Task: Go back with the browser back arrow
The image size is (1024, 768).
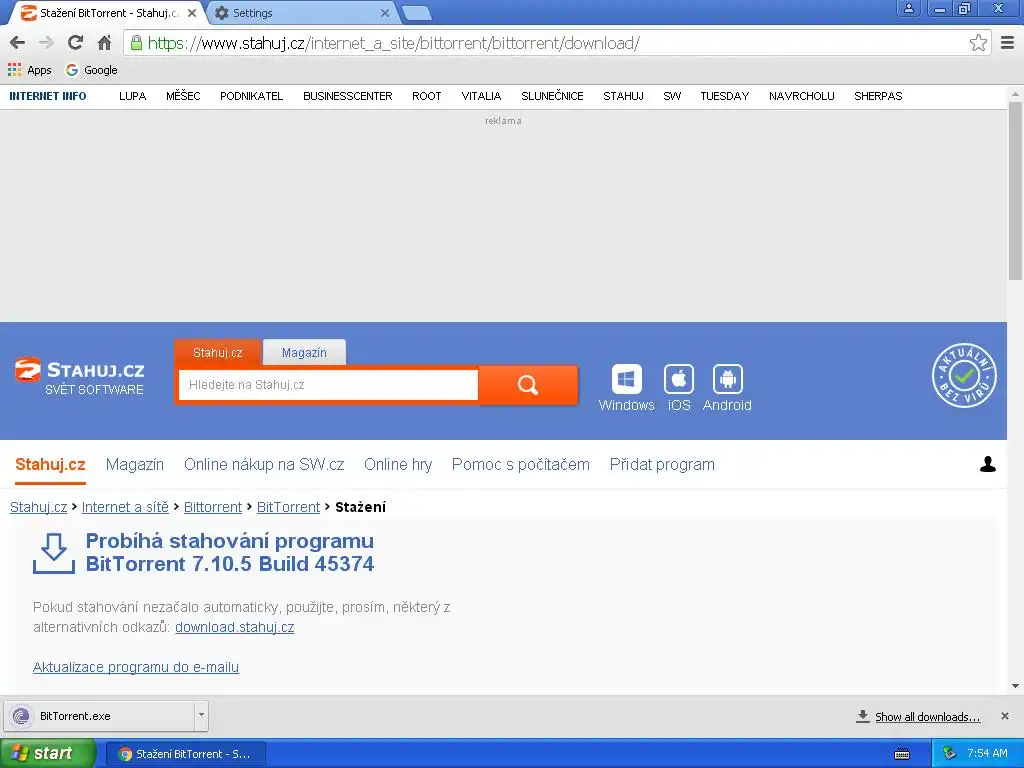Action: (x=18, y=43)
